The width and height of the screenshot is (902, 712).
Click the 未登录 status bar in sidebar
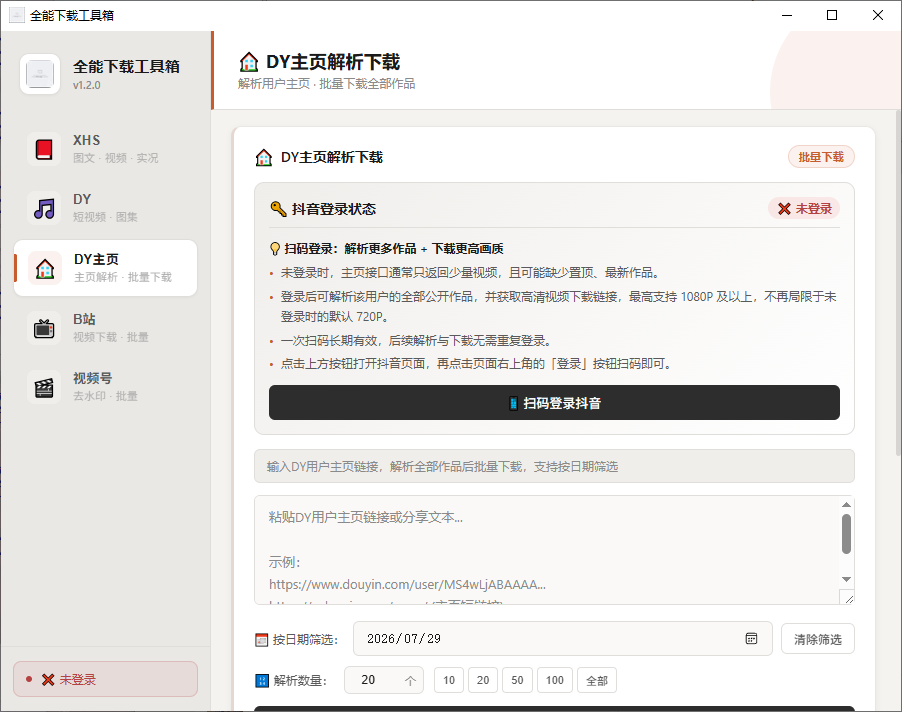[x=105, y=679]
